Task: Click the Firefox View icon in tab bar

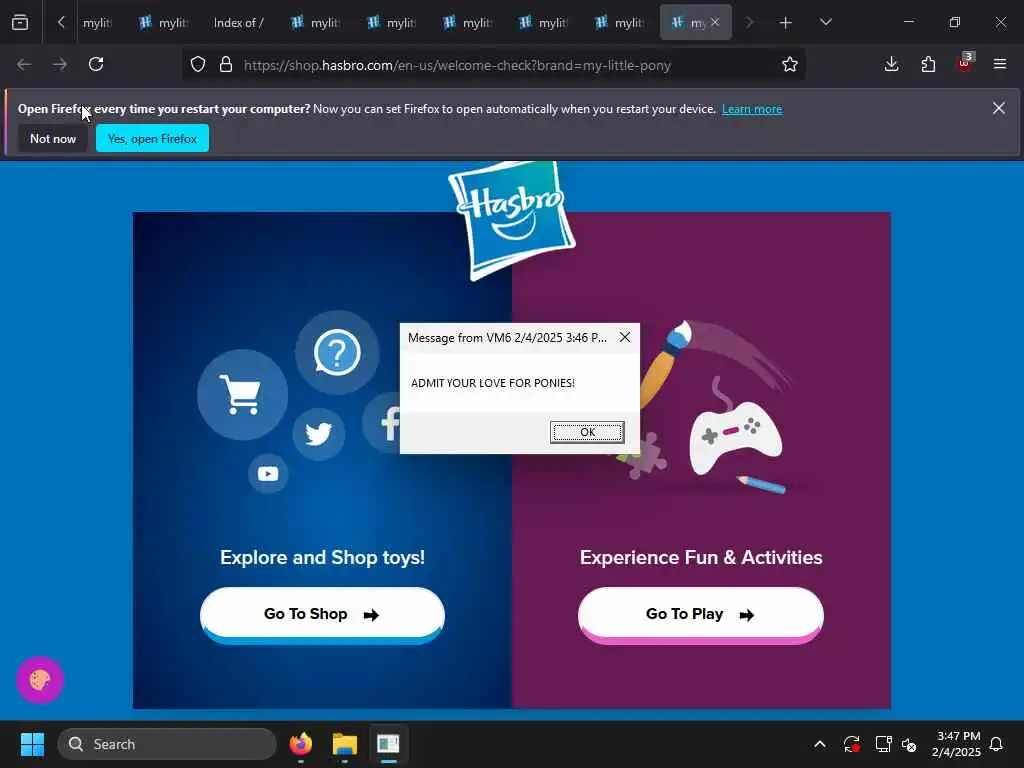Action: (20, 22)
